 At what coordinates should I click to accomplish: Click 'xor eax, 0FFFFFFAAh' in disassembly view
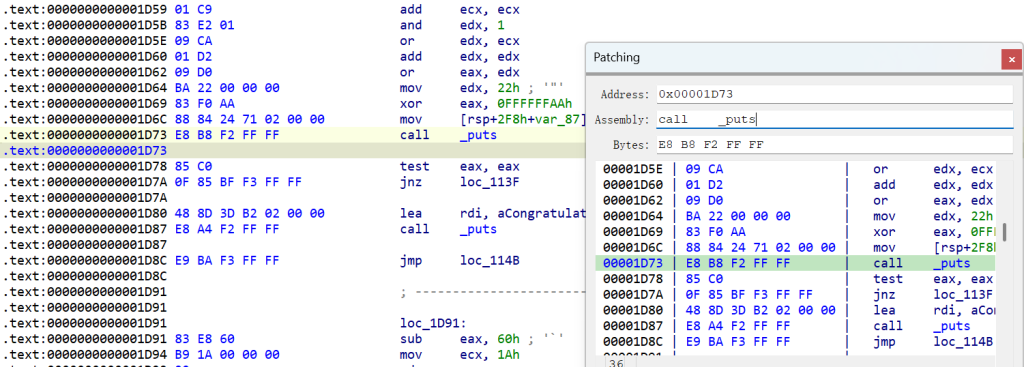[486, 104]
